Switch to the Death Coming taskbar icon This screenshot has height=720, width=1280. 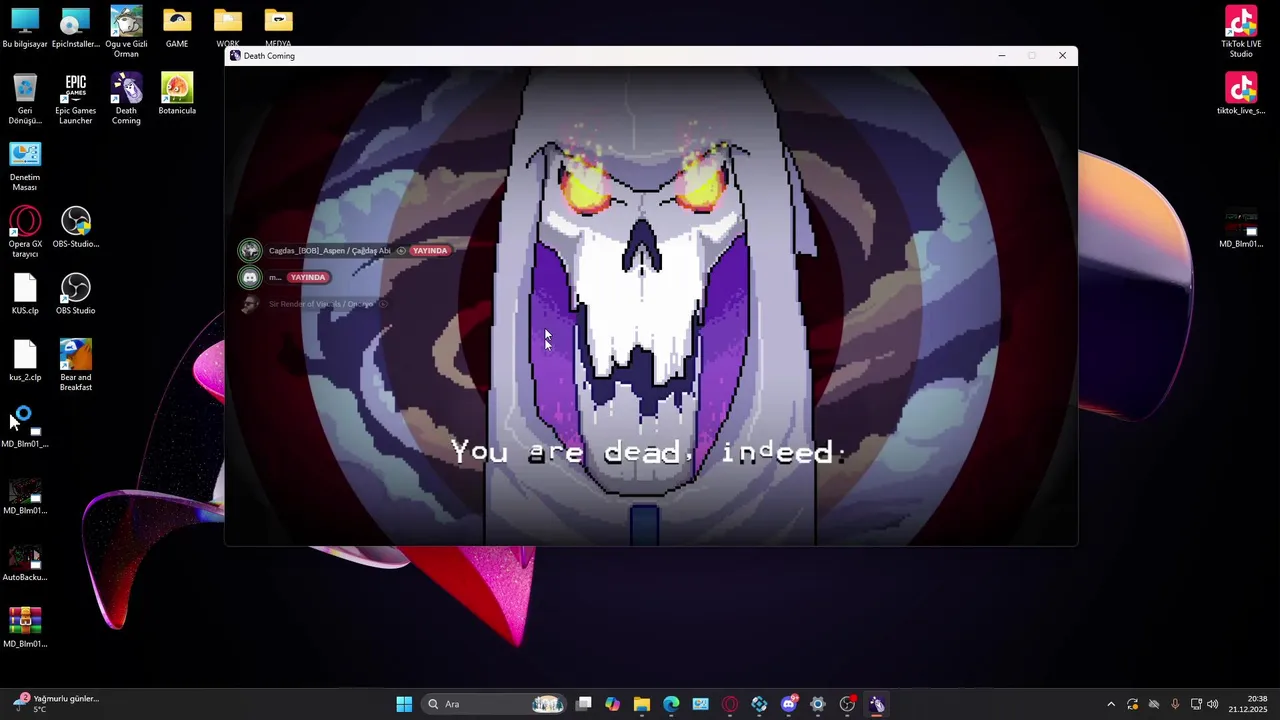pyautogui.click(x=877, y=704)
